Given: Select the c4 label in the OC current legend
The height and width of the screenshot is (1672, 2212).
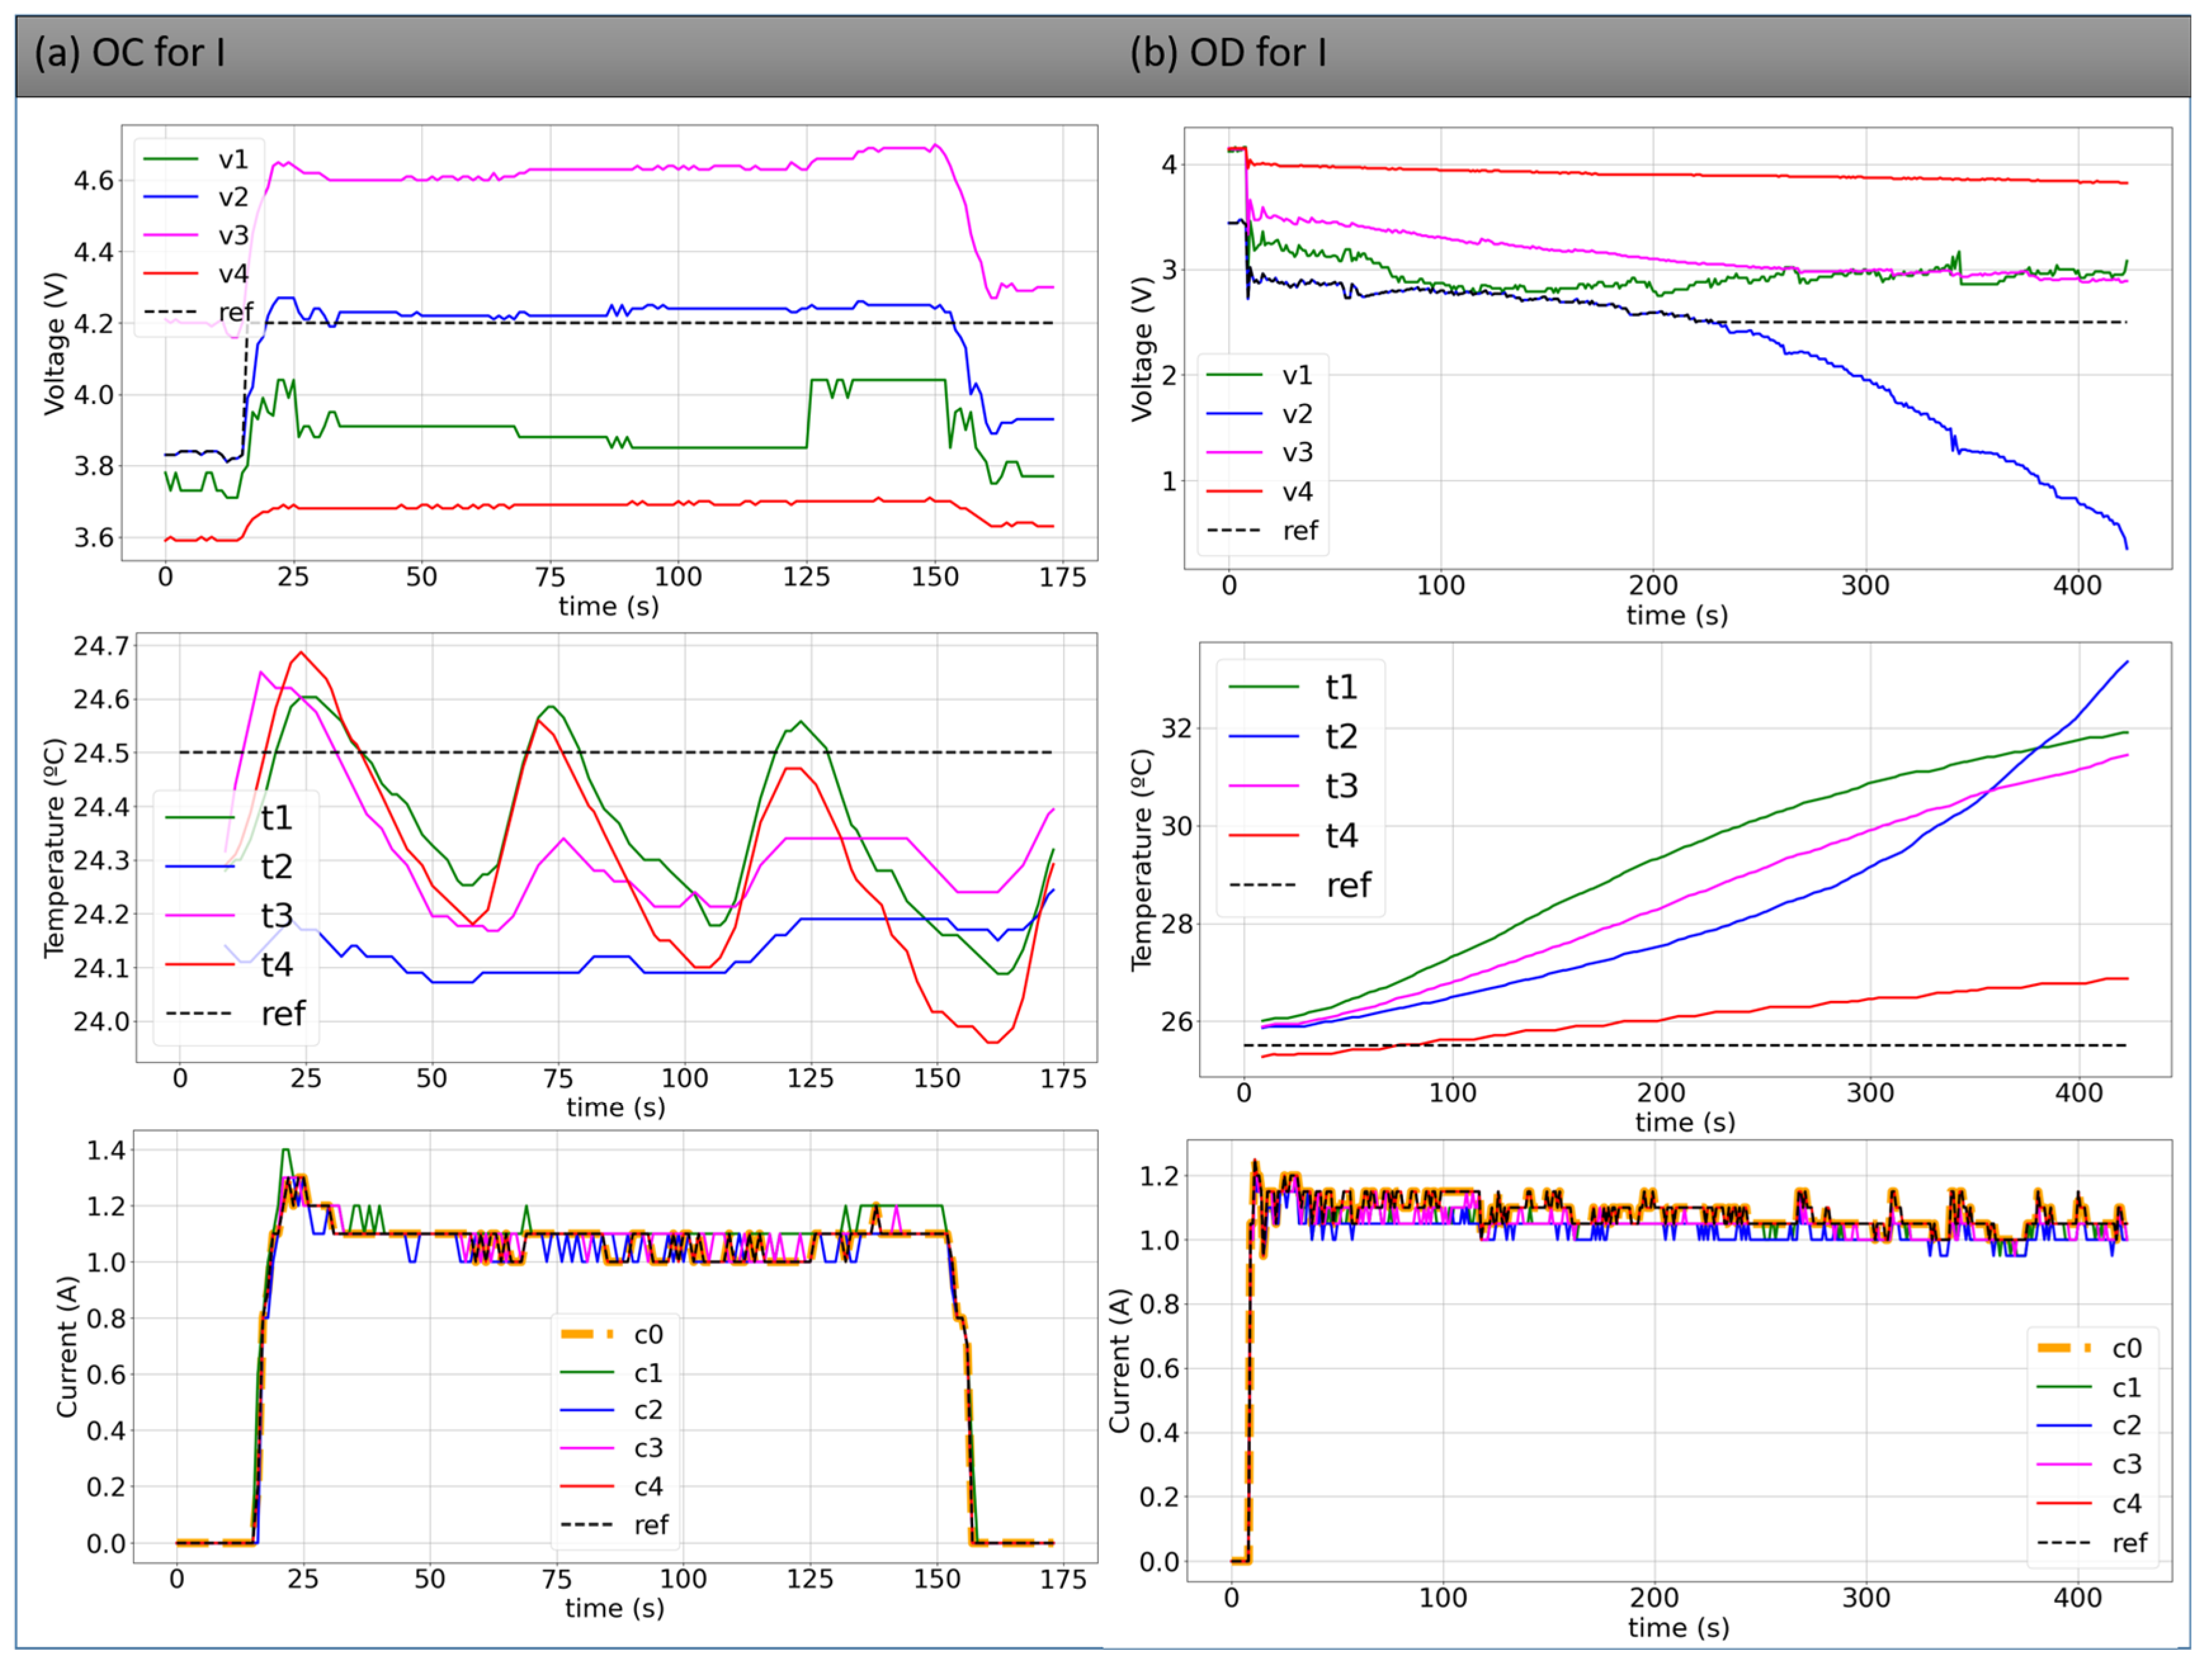Looking at the screenshot, I should click(648, 1487).
